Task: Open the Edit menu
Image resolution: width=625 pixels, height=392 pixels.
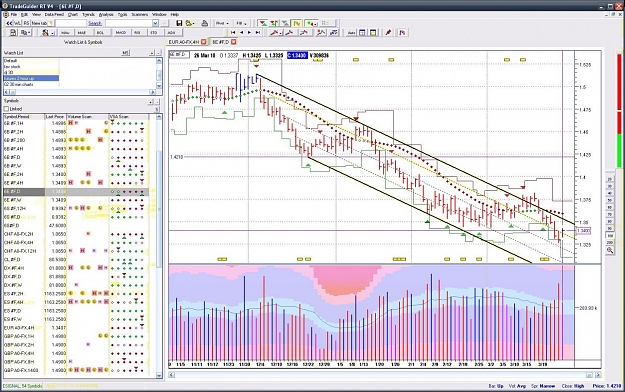Action: tap(24, 14)
